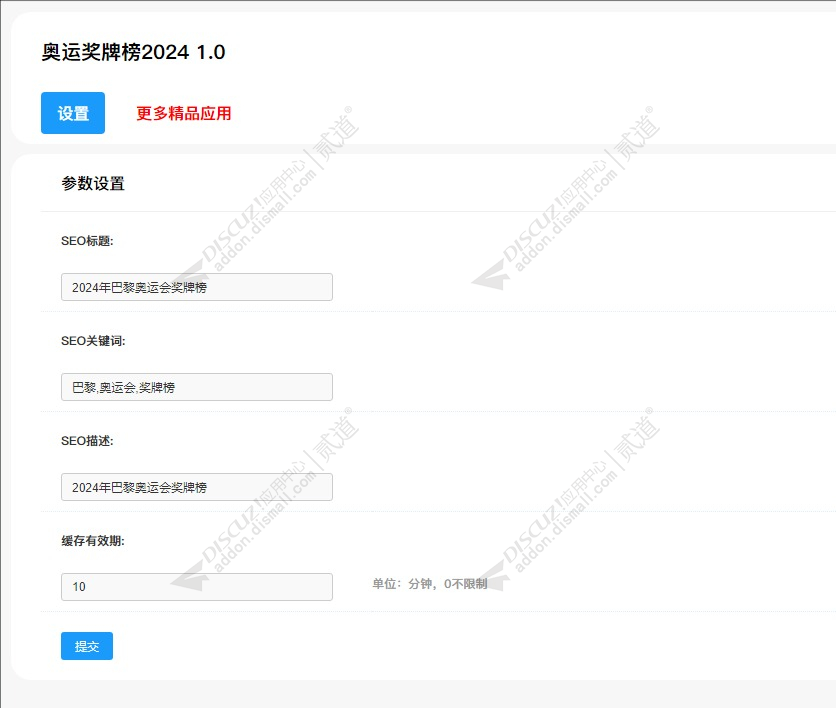Open the 更多精品应用 link
Image resolution: width=836 pixels, height=708 pixels.
[x=183, y=113]
